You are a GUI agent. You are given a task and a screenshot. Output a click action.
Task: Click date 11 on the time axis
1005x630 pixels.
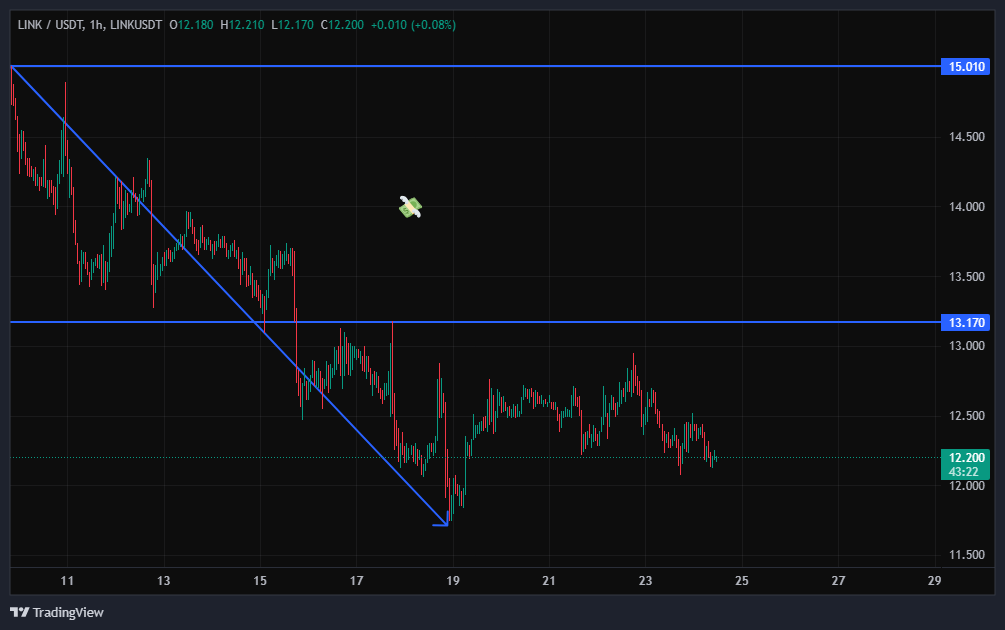[x=67, y=581]
